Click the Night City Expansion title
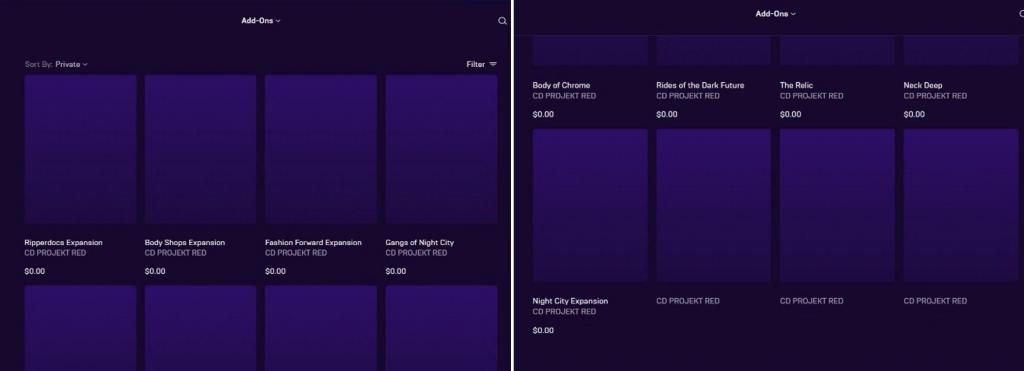1024x371 pixels. click(570, 301)
